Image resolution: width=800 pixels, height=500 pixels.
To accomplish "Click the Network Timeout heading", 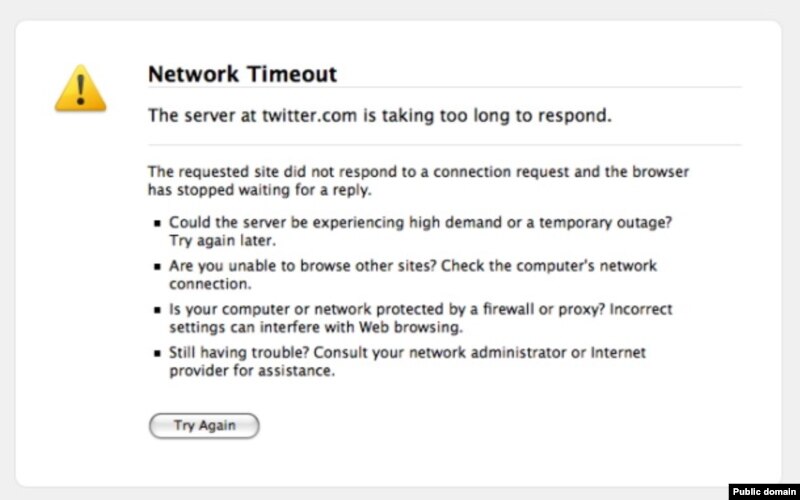I will coord(242,74).
